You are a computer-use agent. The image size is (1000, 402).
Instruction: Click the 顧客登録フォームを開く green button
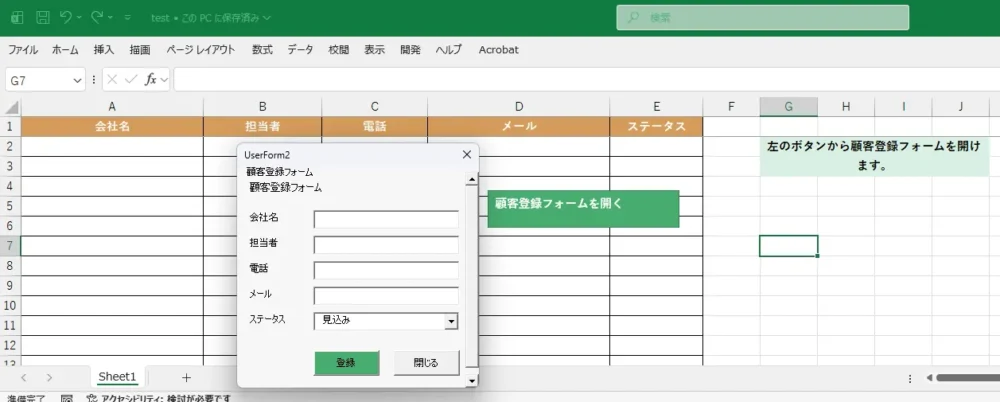(583, 209)
